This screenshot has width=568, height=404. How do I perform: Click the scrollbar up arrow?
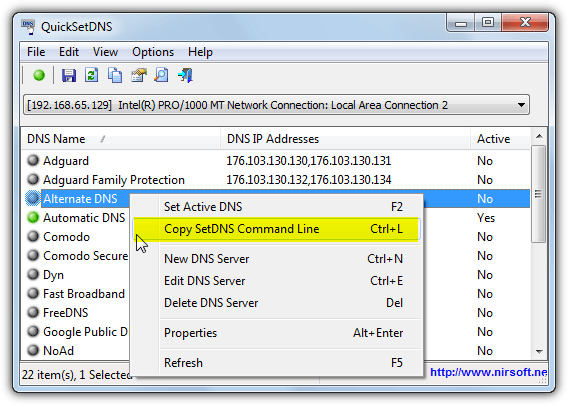coord(539,136)
